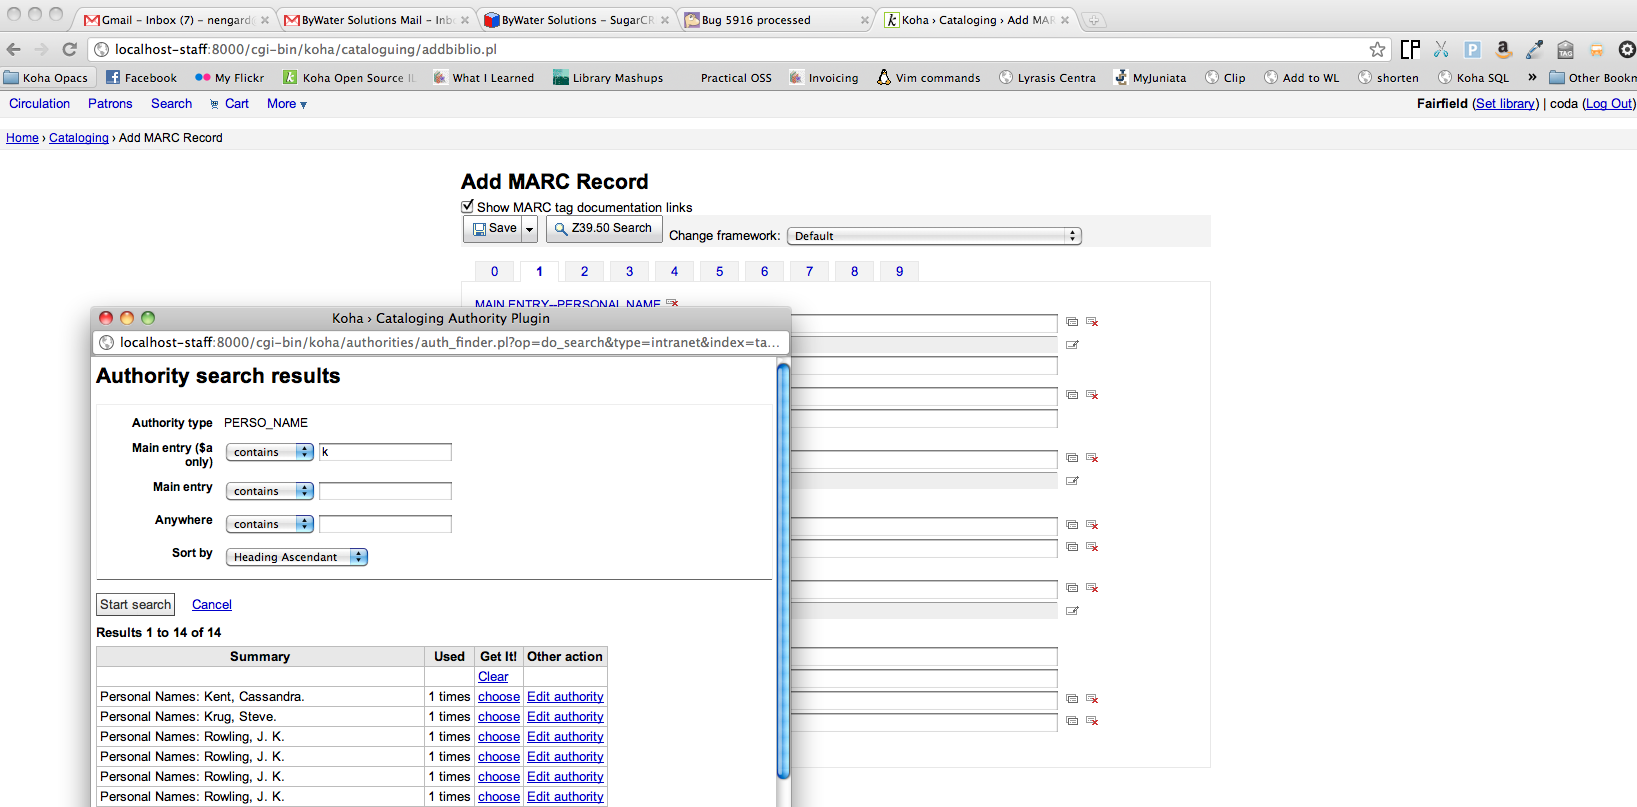
Task: Click the Start search button
Action: (x=136, y=605)
